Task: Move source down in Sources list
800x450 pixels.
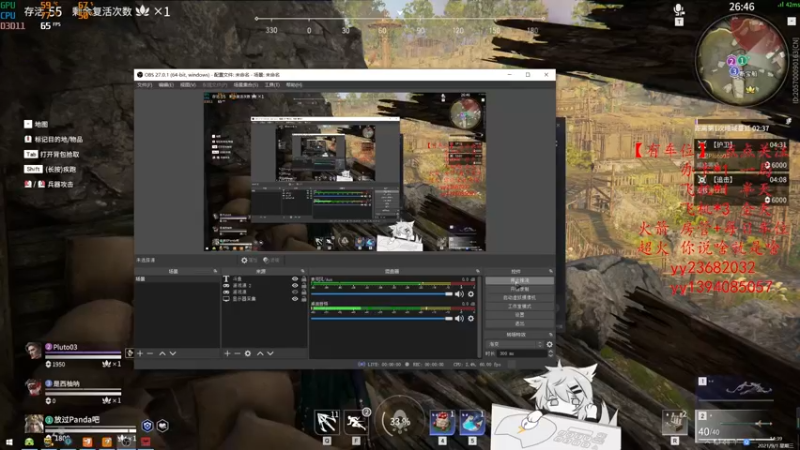Action: pos(270,353)
